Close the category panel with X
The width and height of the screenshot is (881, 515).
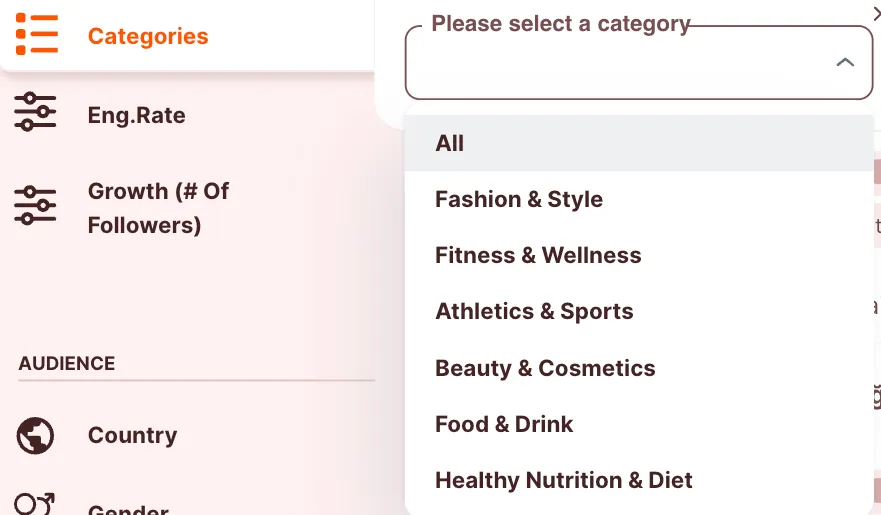[x=877, y=13]
